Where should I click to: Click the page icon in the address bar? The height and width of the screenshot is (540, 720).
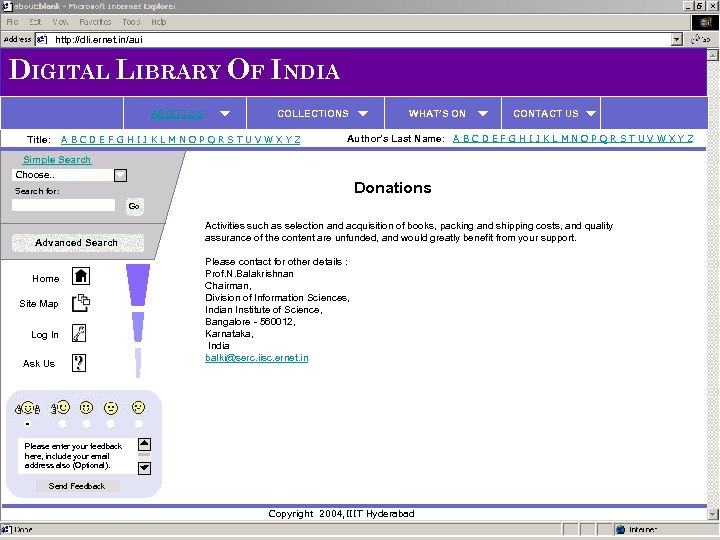(42, 39)
